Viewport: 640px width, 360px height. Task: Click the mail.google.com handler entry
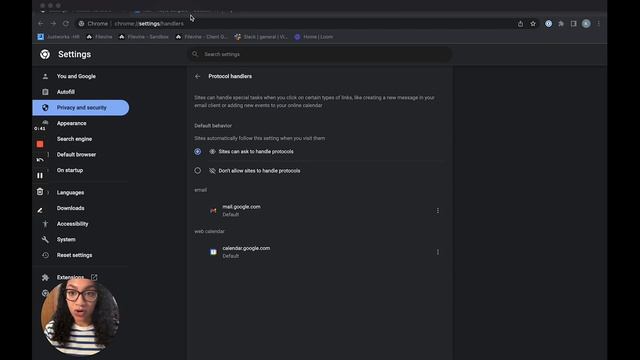[241, 207]
